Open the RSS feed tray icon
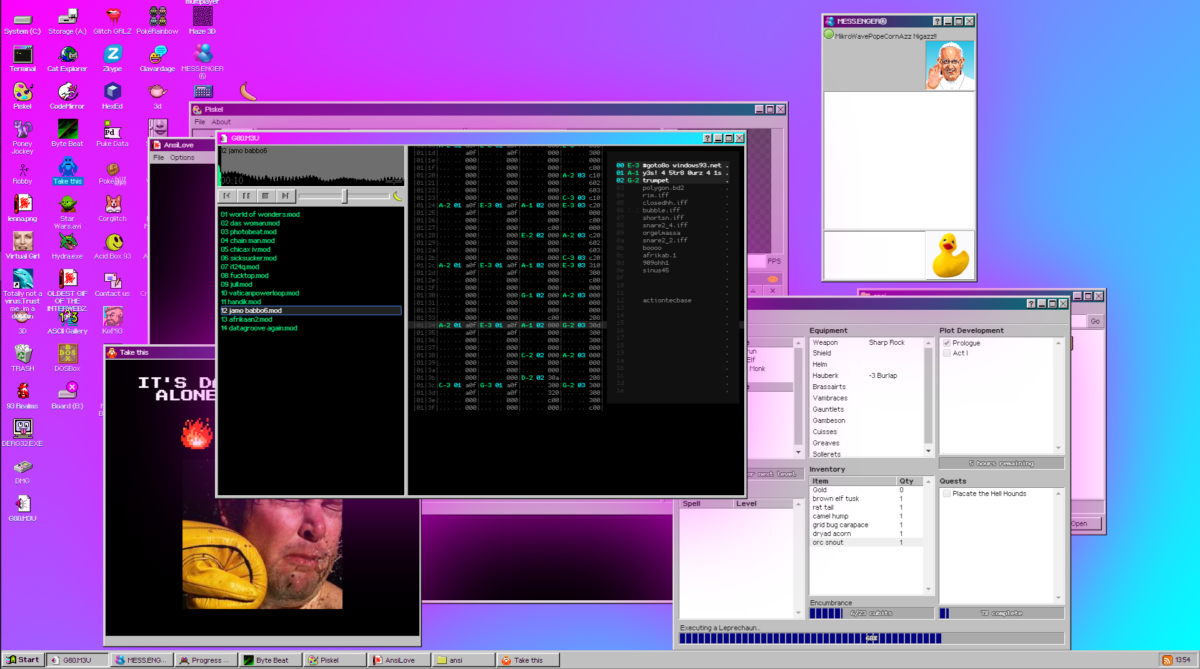The width and height of the screenshot is (1200, 669). point(1166,660)
